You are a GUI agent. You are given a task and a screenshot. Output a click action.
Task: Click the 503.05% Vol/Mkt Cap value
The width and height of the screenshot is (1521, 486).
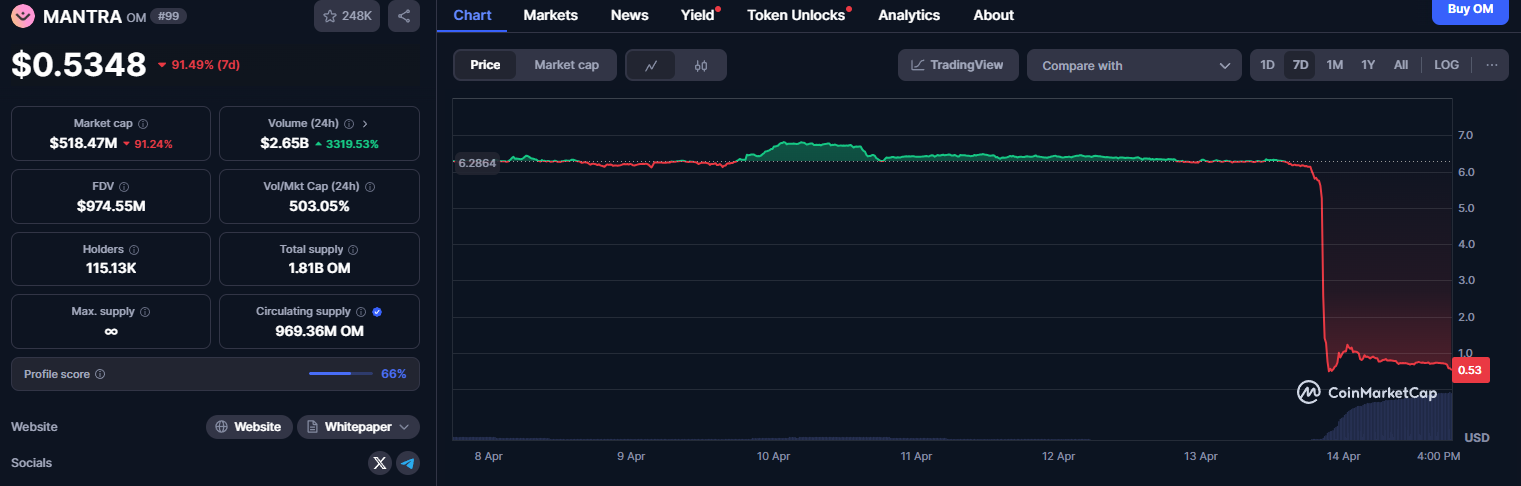coord(319,206)
